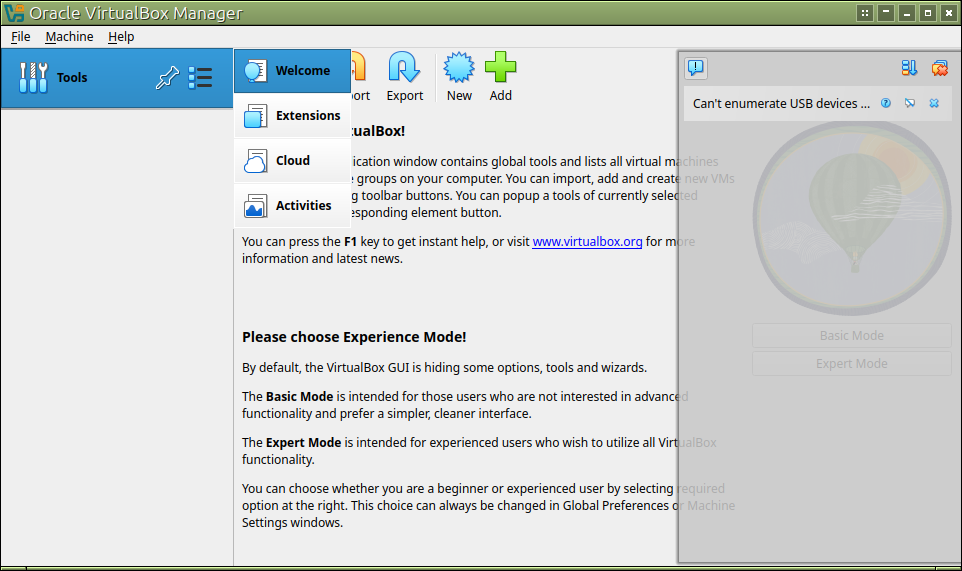Select Extensions in the tools popup

click(292, 116)
